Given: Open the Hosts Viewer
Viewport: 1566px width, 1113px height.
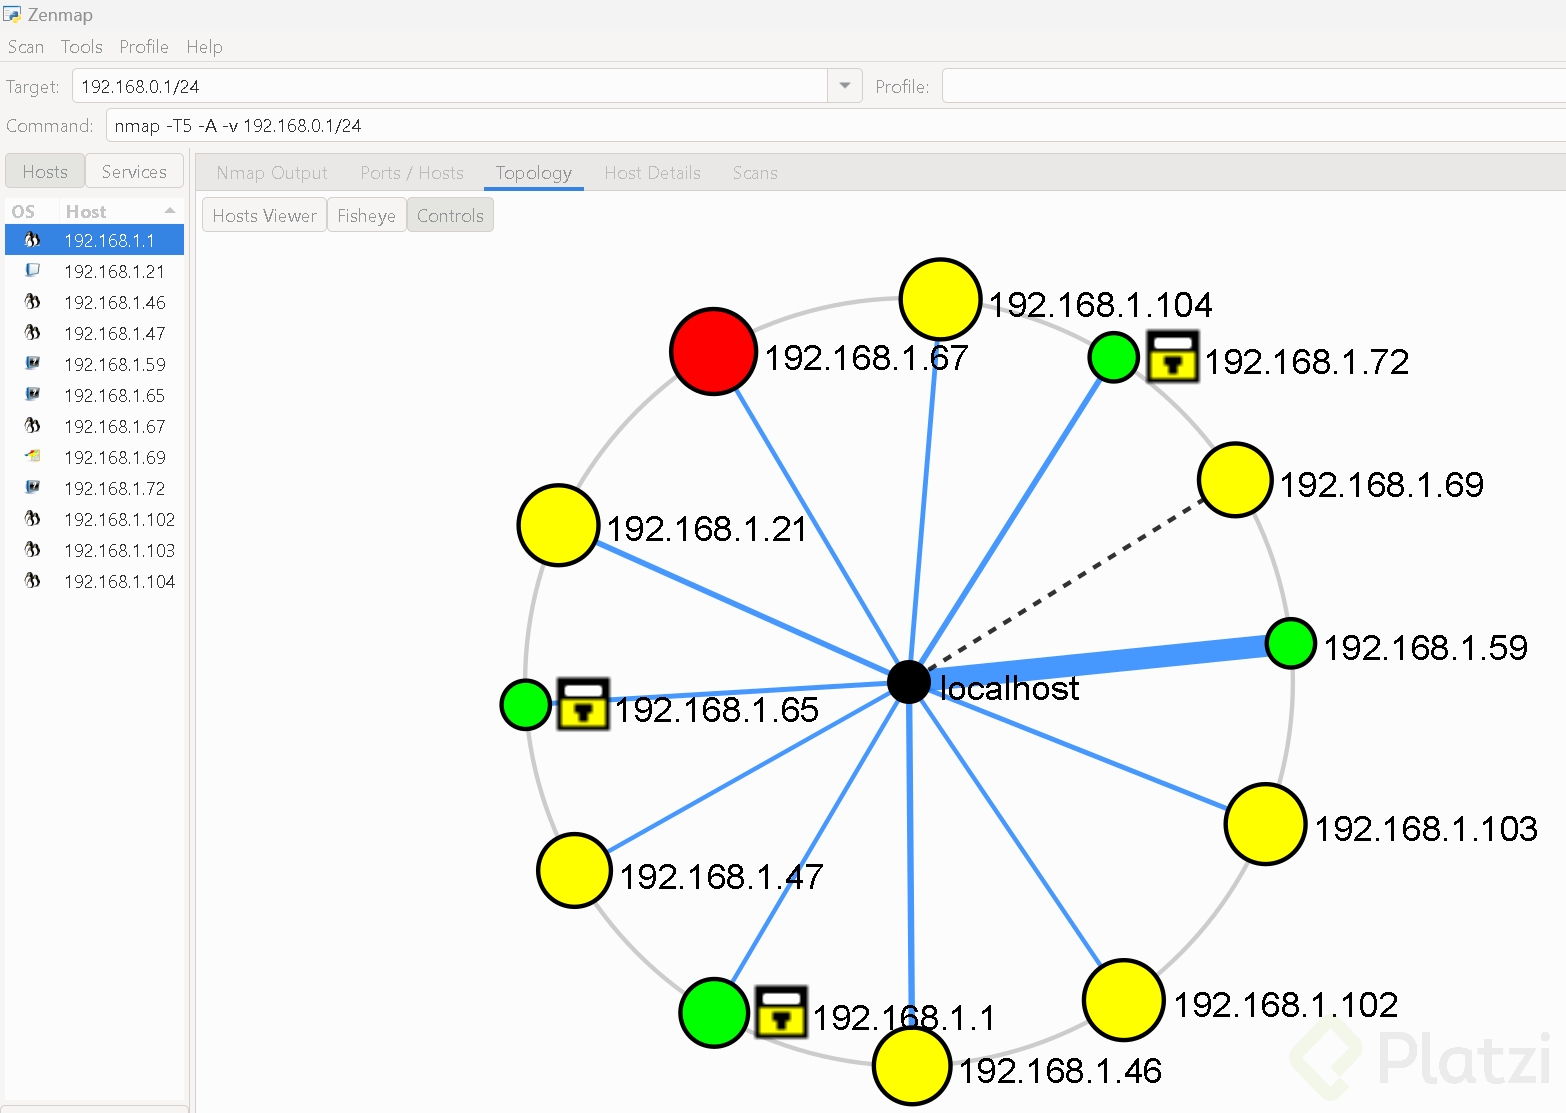Looking at the screenshot, I should (264, 216).
